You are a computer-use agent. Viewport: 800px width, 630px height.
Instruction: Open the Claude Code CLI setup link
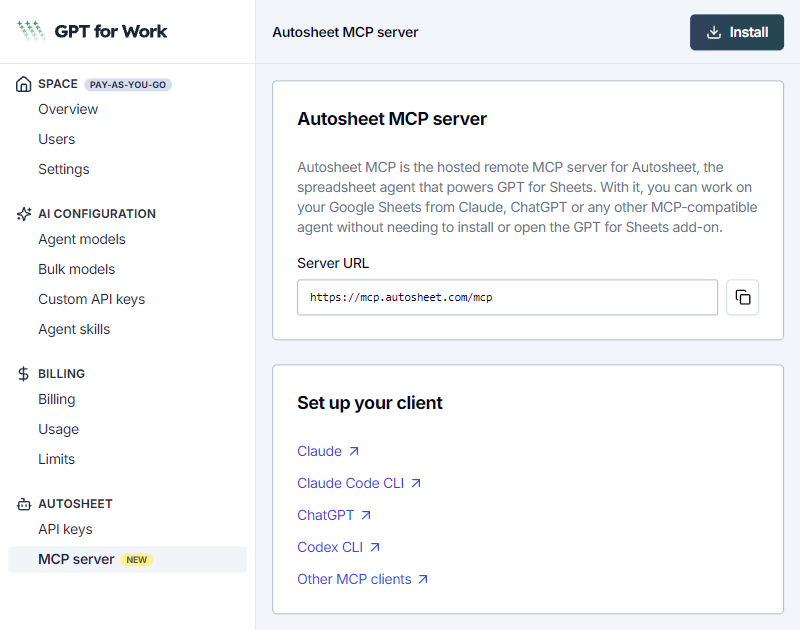point(351,483)
